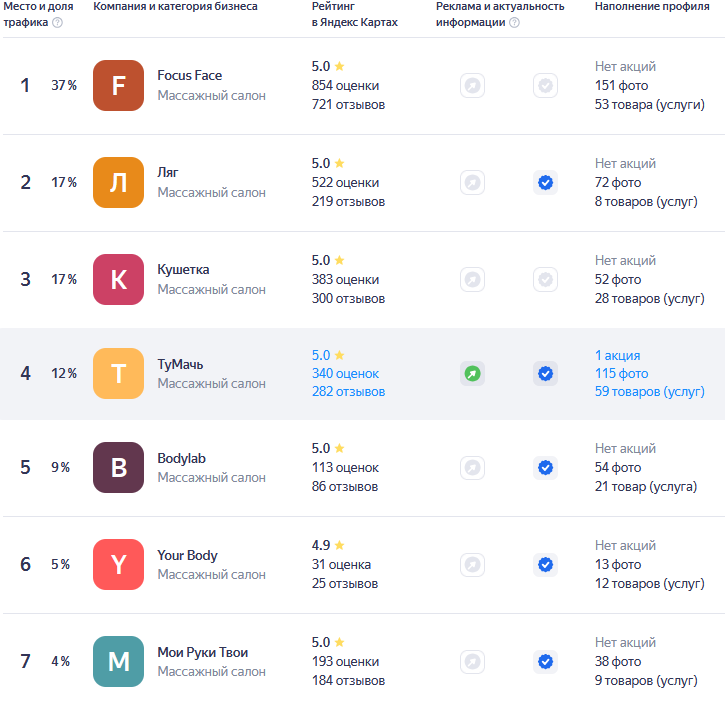Click the Мои Руки Твои logo

118,661
